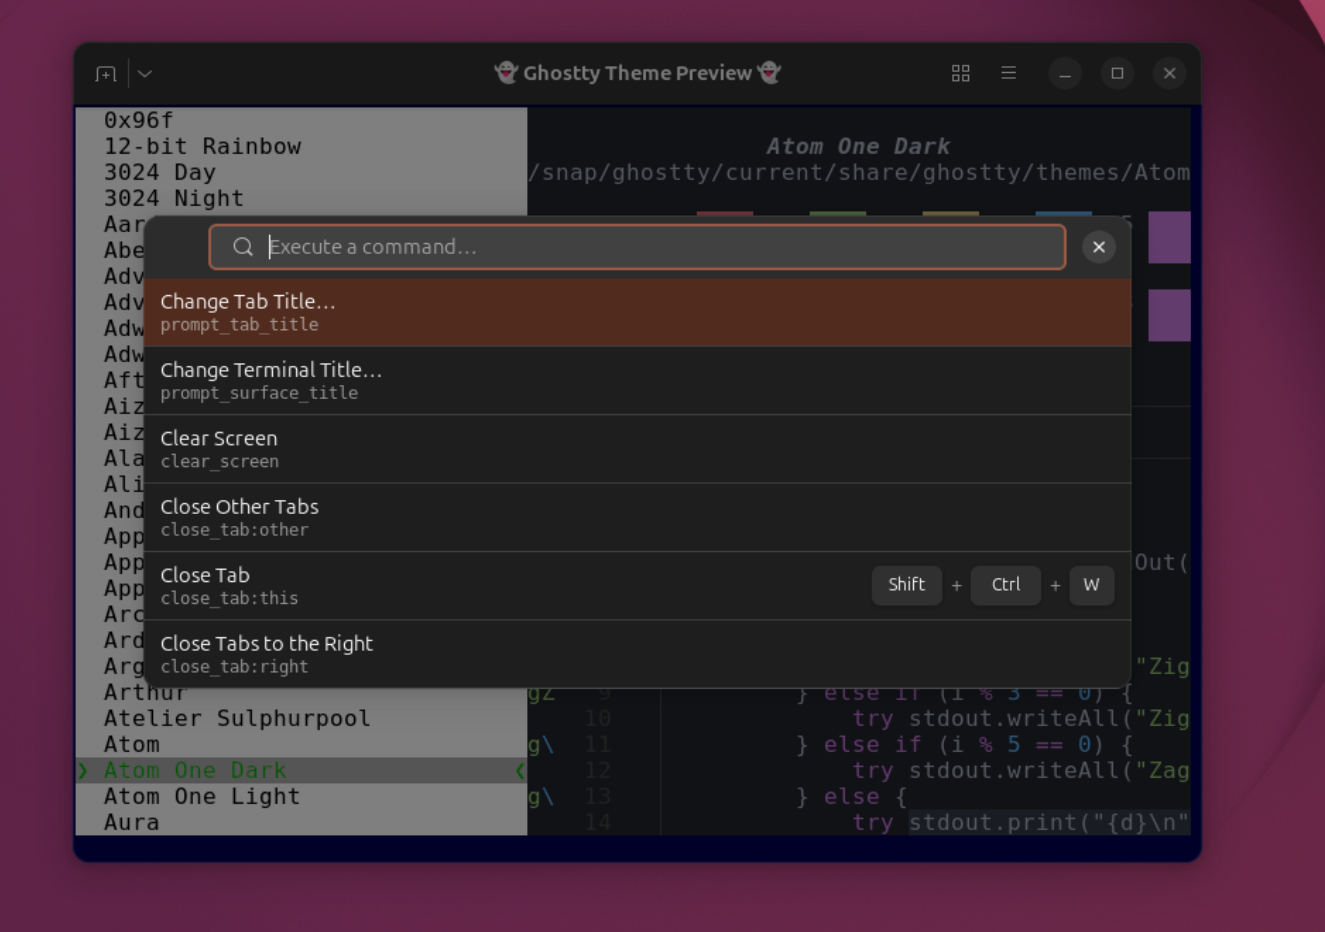The image size is (1325, 932).
Task: Open the main hamburger menu
Action: pos(1009,73)
